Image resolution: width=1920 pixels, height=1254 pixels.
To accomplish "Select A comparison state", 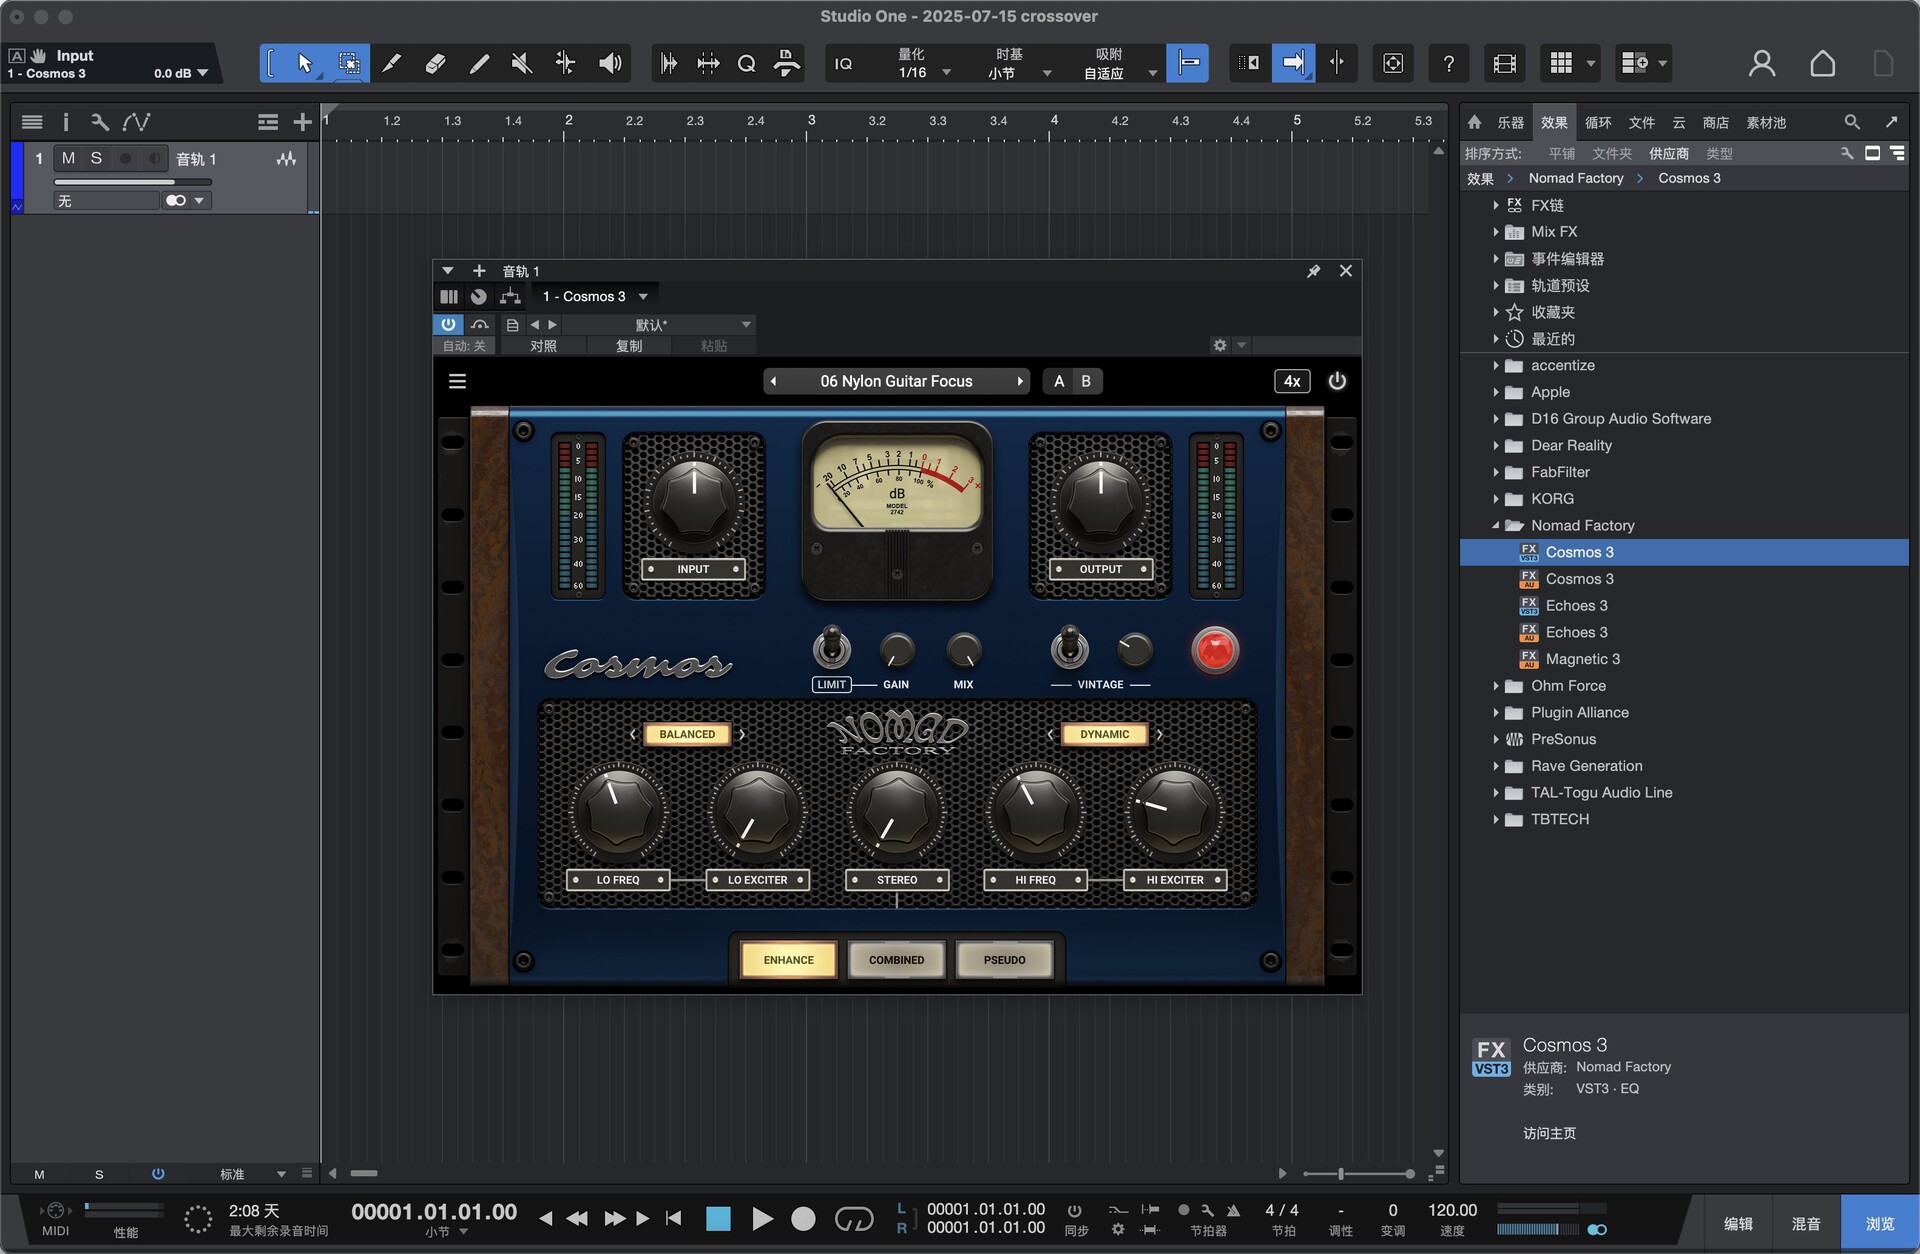I will point(1059,381).
